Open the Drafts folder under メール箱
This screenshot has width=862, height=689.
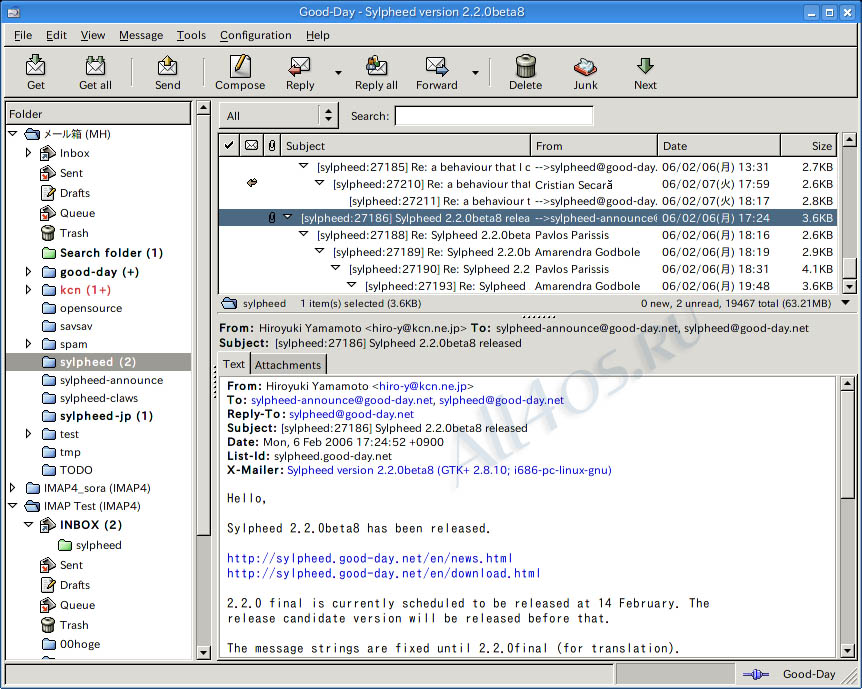[x=74, y=193]
